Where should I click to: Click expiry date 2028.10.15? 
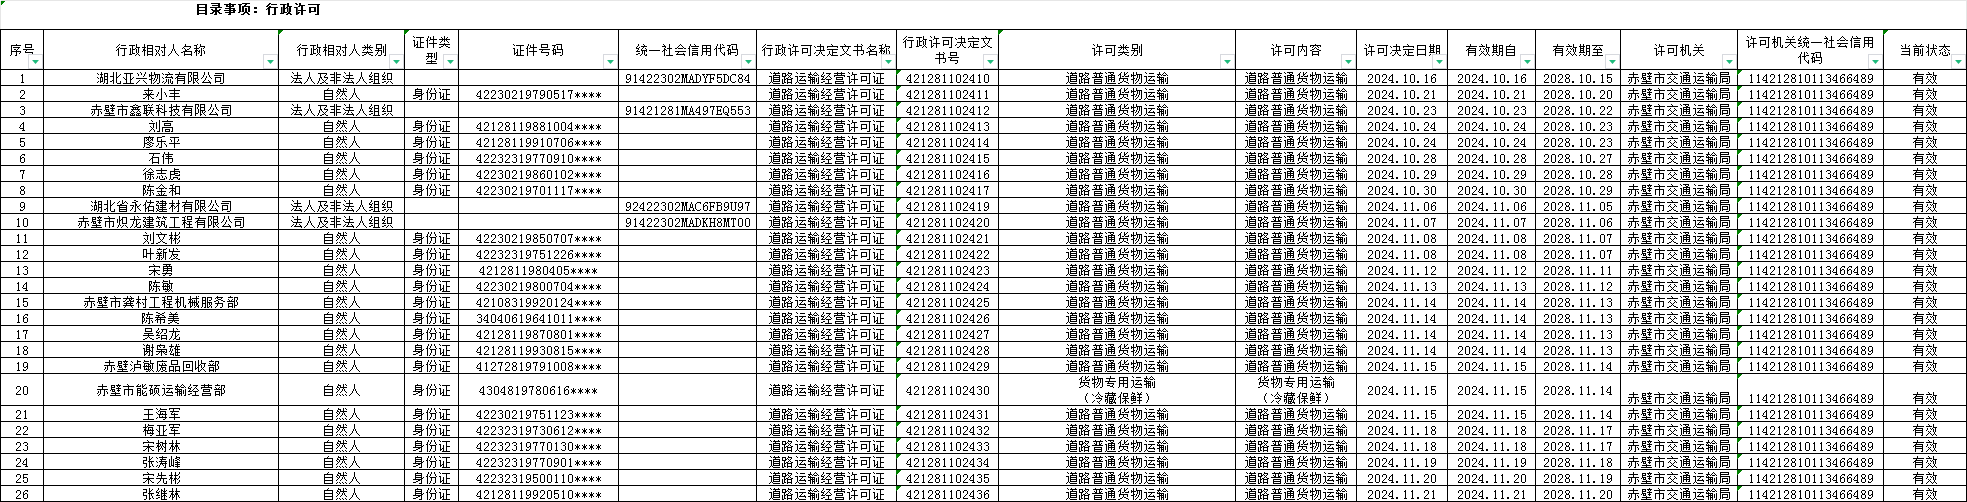[1578, 78]
